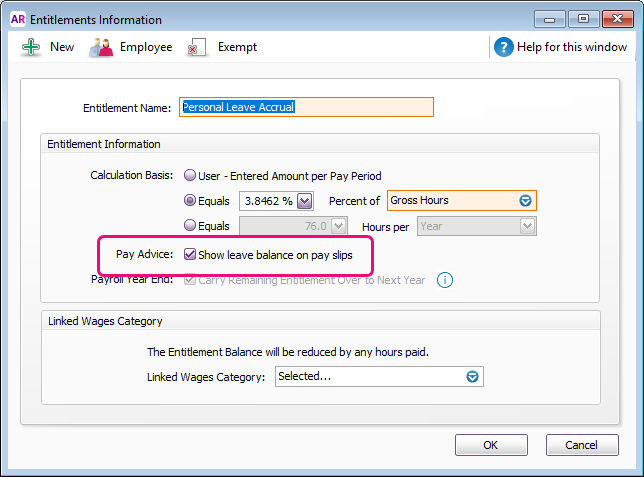
Task: Click the Entitlement Name text field
Action: coord(306,107)
